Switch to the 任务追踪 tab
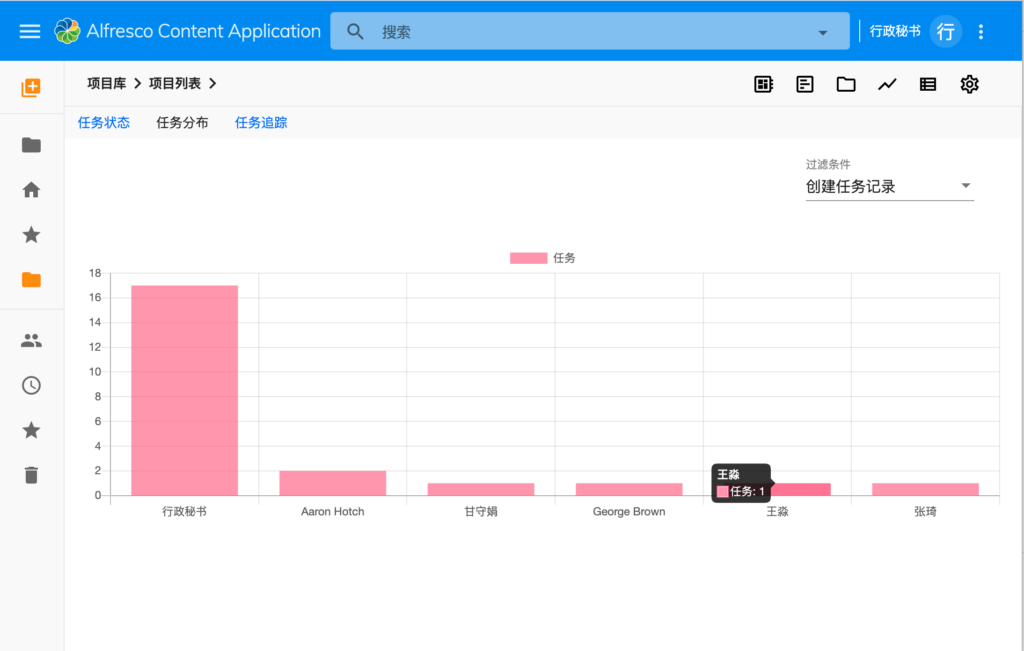 [x=261, y=123]
